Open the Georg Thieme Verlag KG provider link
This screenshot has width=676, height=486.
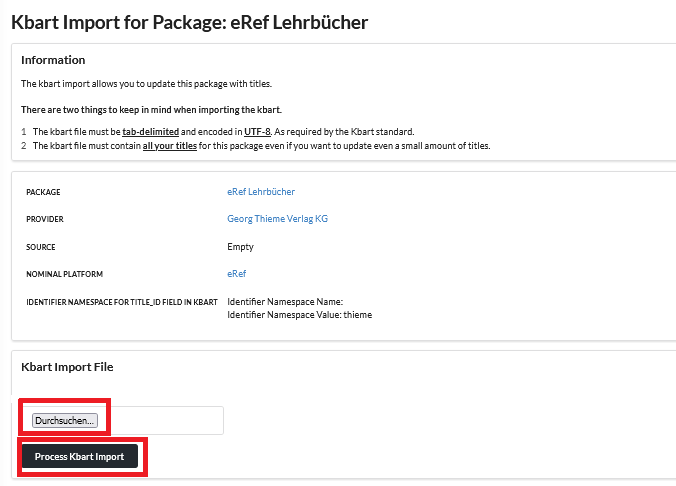[277, 219]
